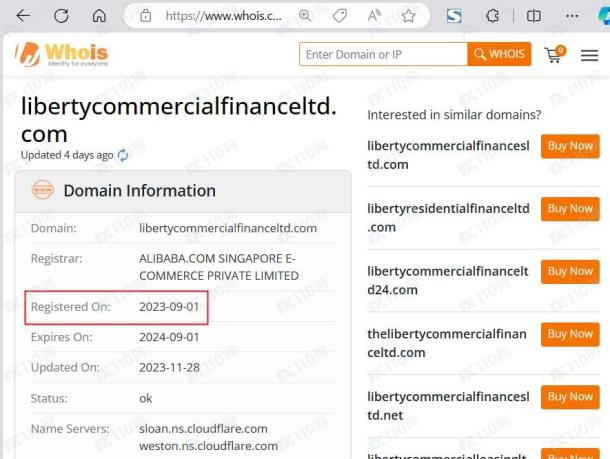Open the browser extensions puzzle icon
Image resolution: width=610 pixels, height=459 pixels.
[x=493, y=16]
